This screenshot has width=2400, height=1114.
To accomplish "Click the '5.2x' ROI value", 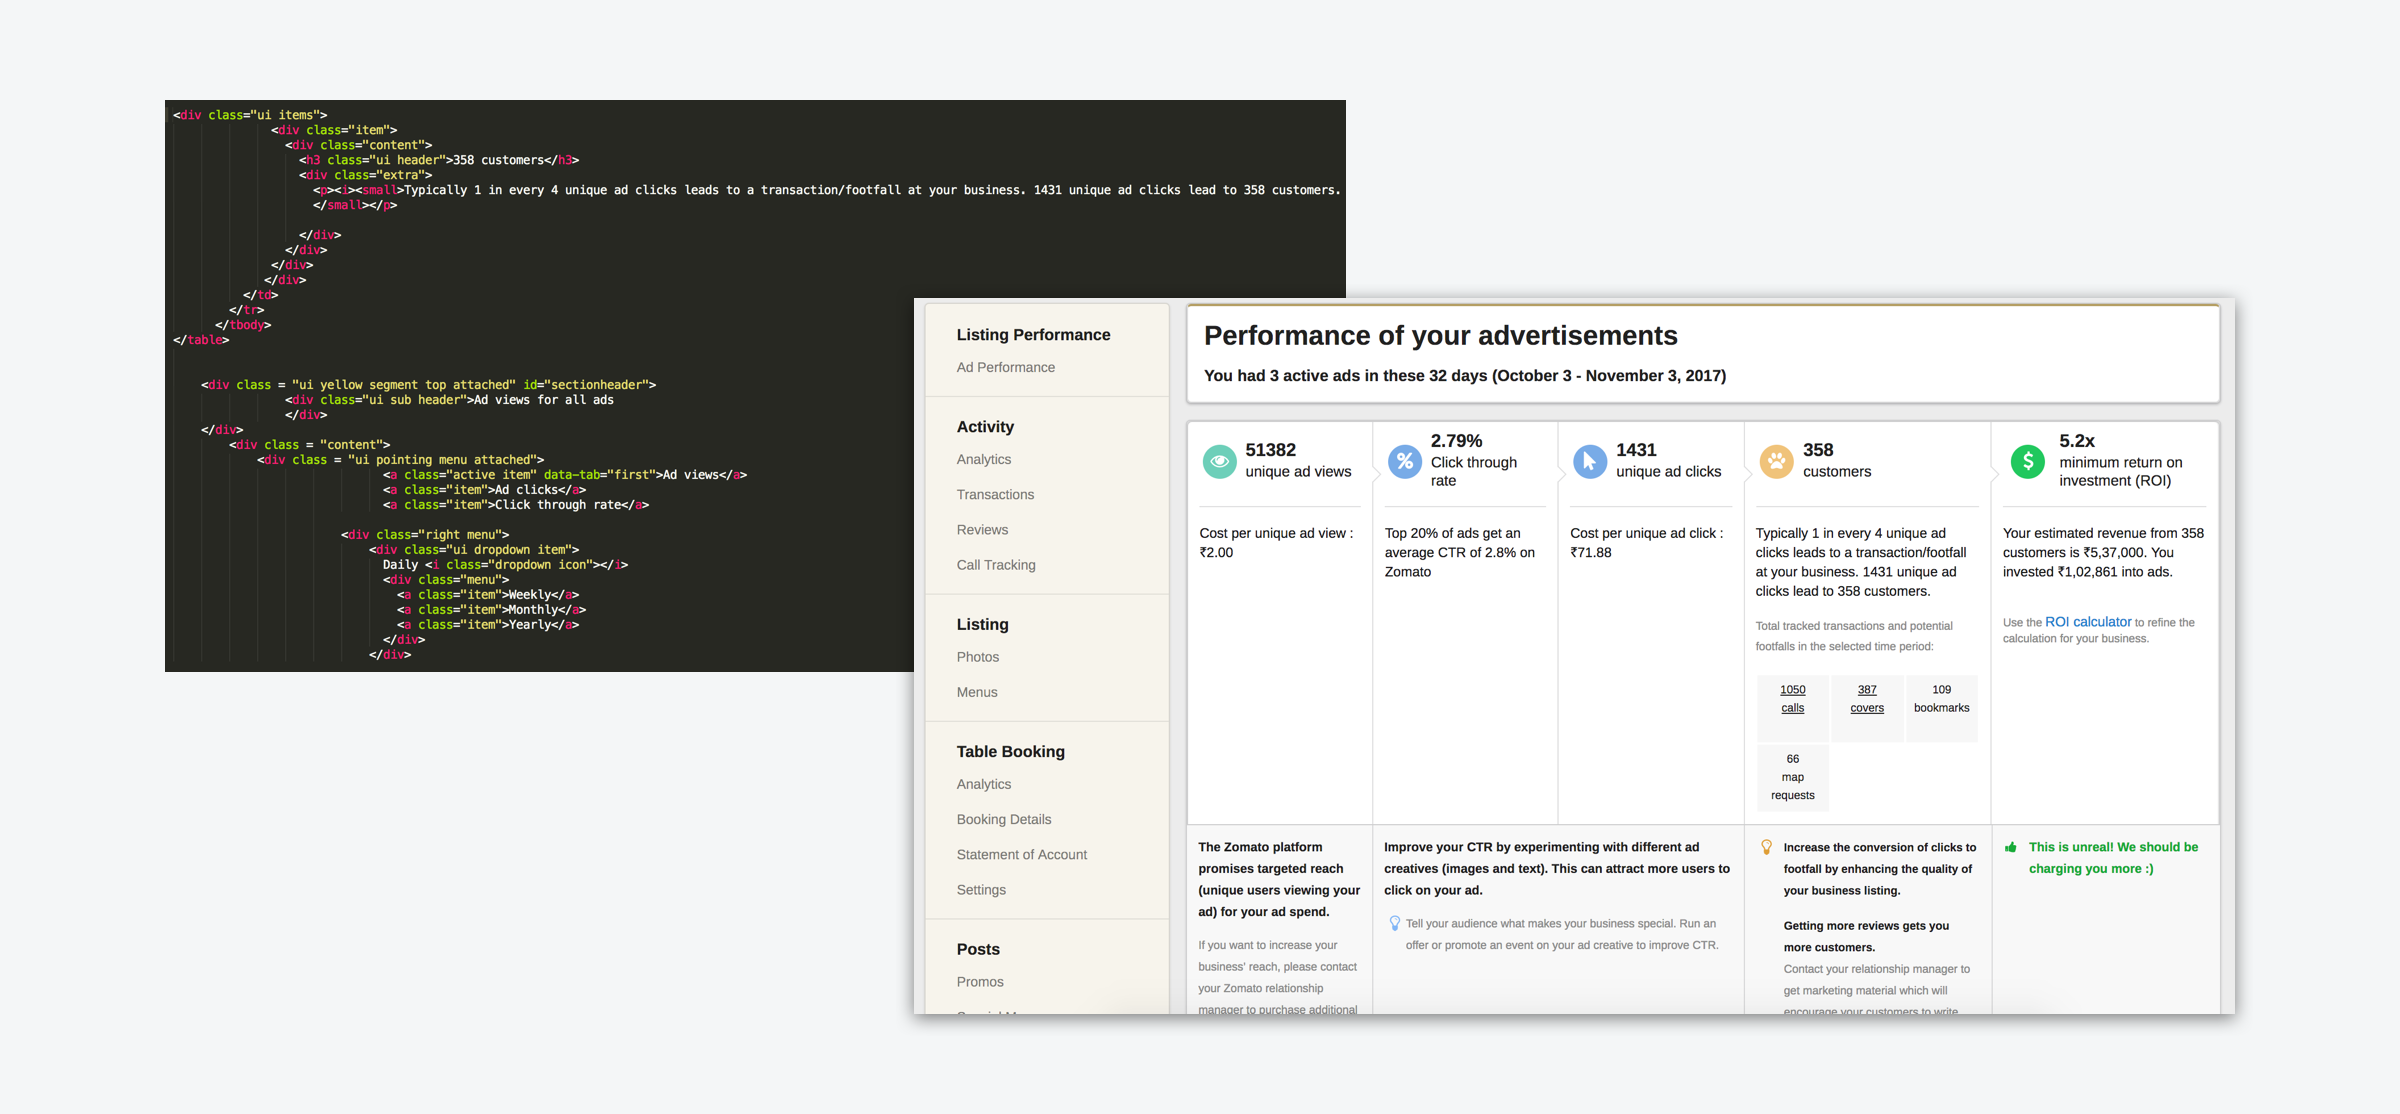I will [x=2077, y=441].
